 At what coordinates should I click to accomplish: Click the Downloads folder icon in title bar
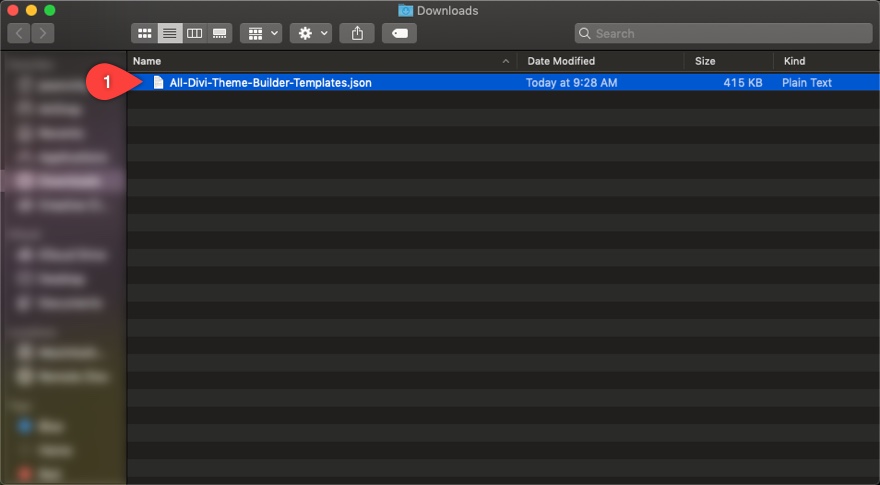tap(405, 11)
